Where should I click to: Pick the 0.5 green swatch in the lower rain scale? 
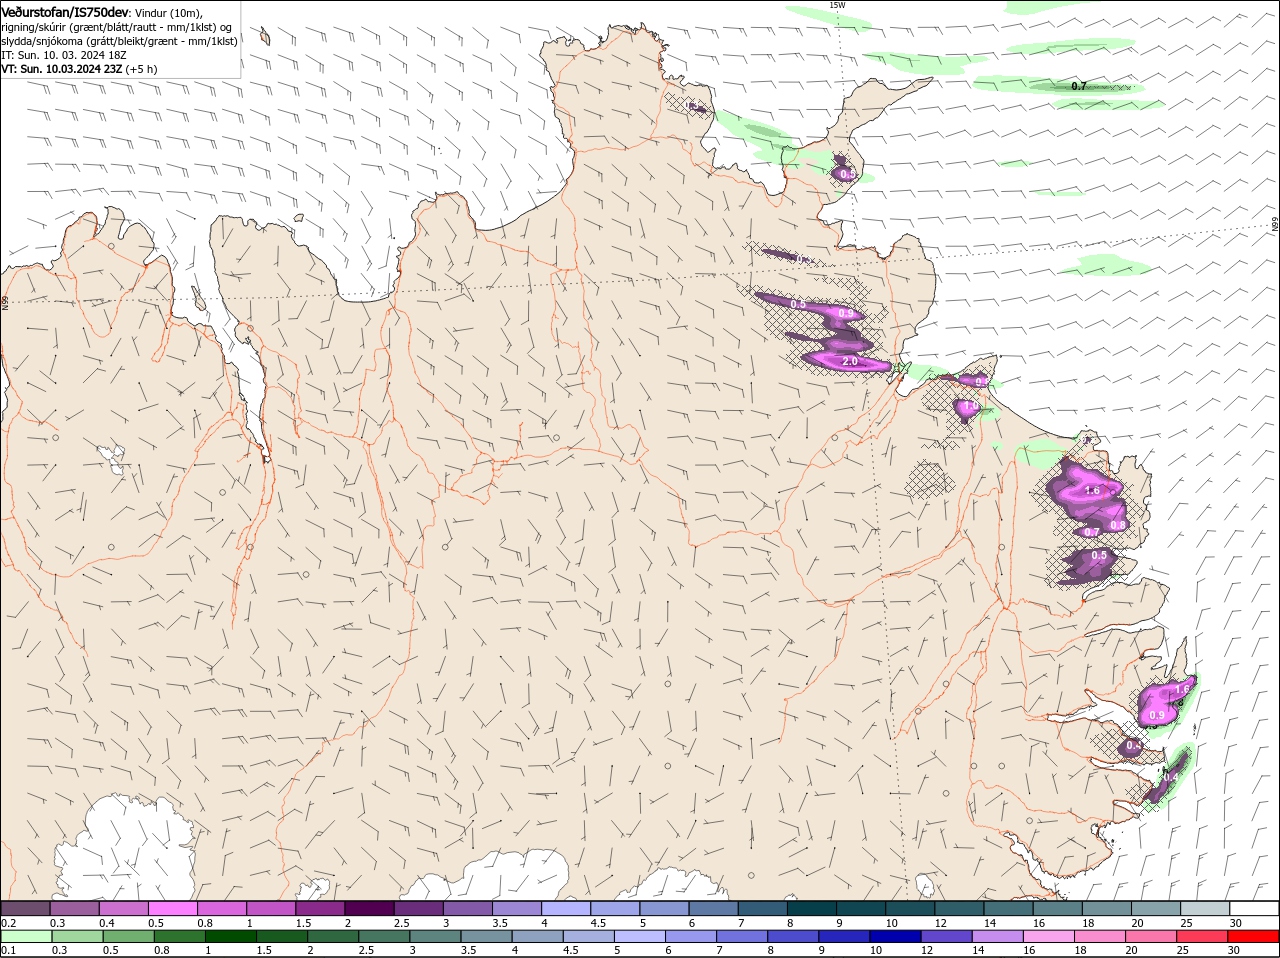coord(129,936)
